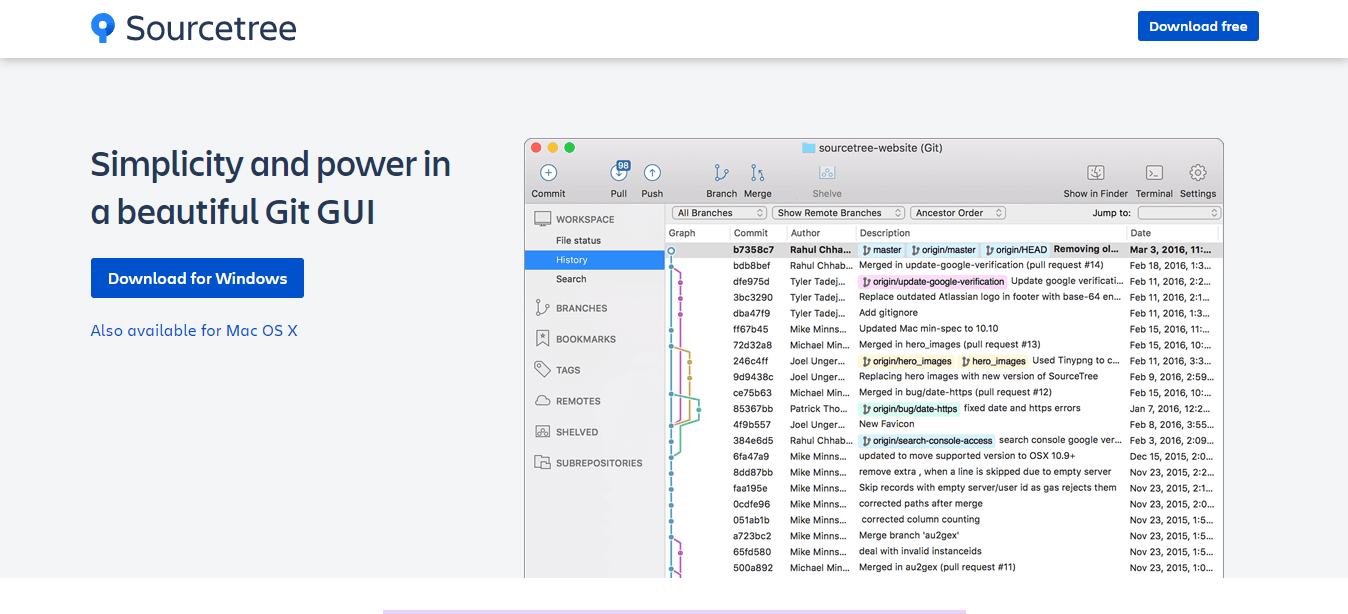Select the Branch toolbar icon
The height and width of the screenshot is (614, 1348).
point(721,173)
